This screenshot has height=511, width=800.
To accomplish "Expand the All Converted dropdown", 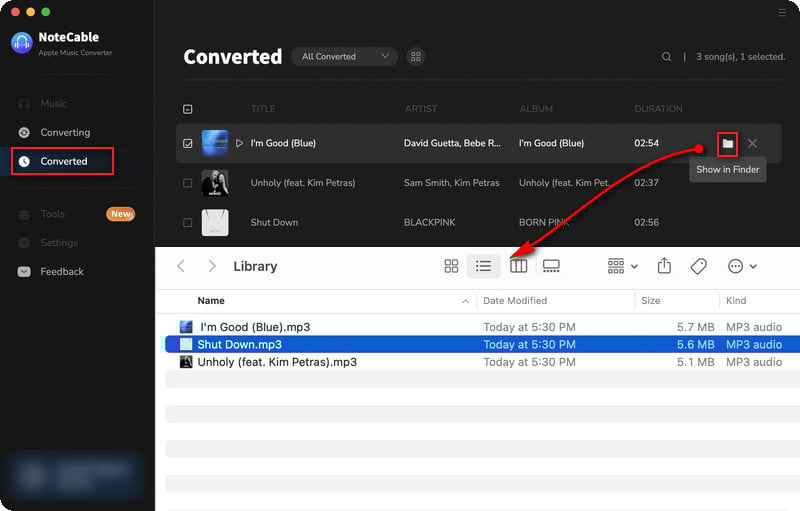I will (x=344, y=57).
